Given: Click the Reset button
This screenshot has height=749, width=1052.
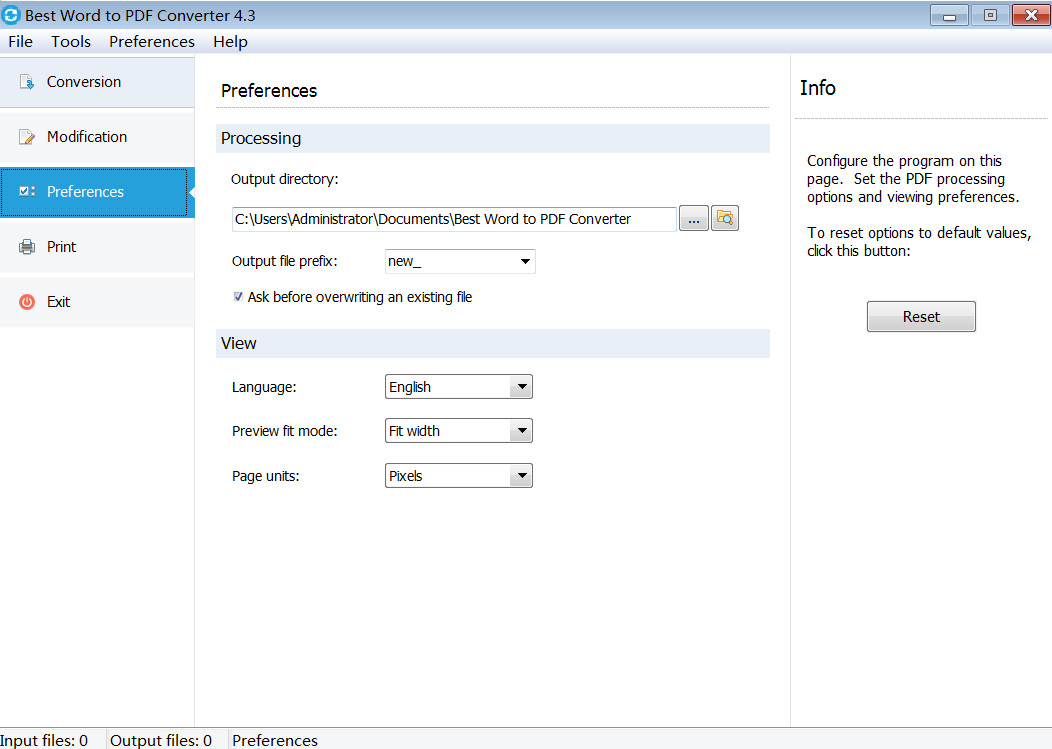Looking at the screenshot, I should [x=921, y=316].
